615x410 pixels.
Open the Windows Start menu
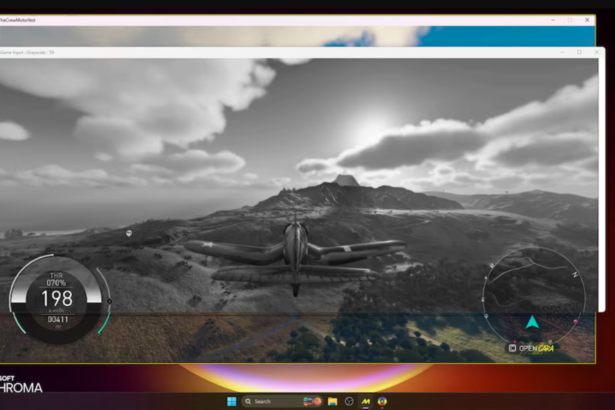point(232,401)
